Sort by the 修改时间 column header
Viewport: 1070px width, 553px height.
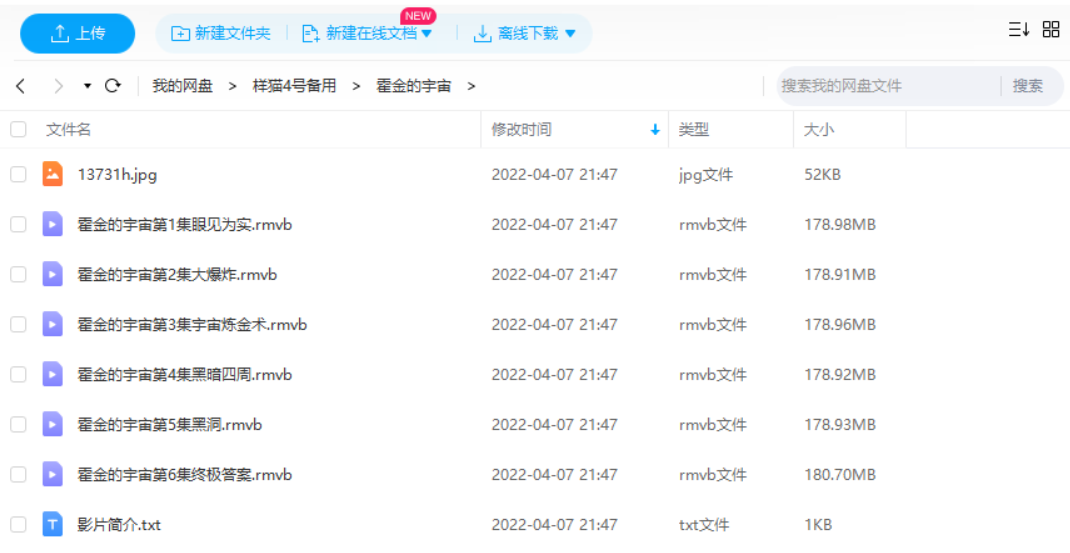point(521,129)
